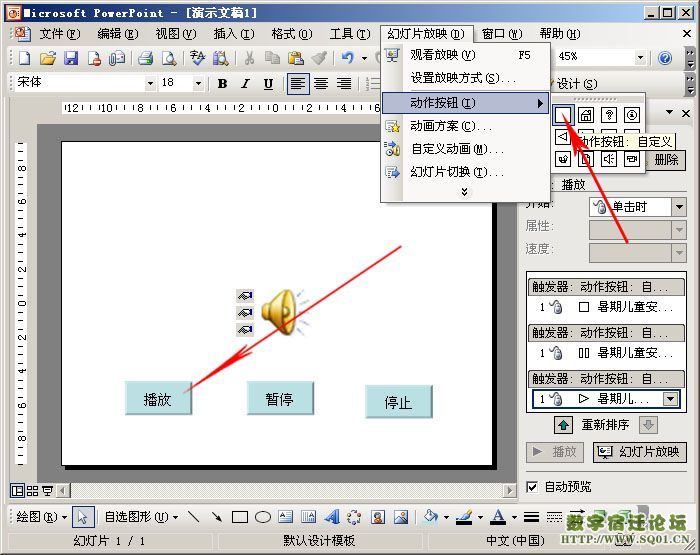Toggle center text alignment
Image resolution: width=700 pixels, height=555 pixels.
(x=321, y=83)
